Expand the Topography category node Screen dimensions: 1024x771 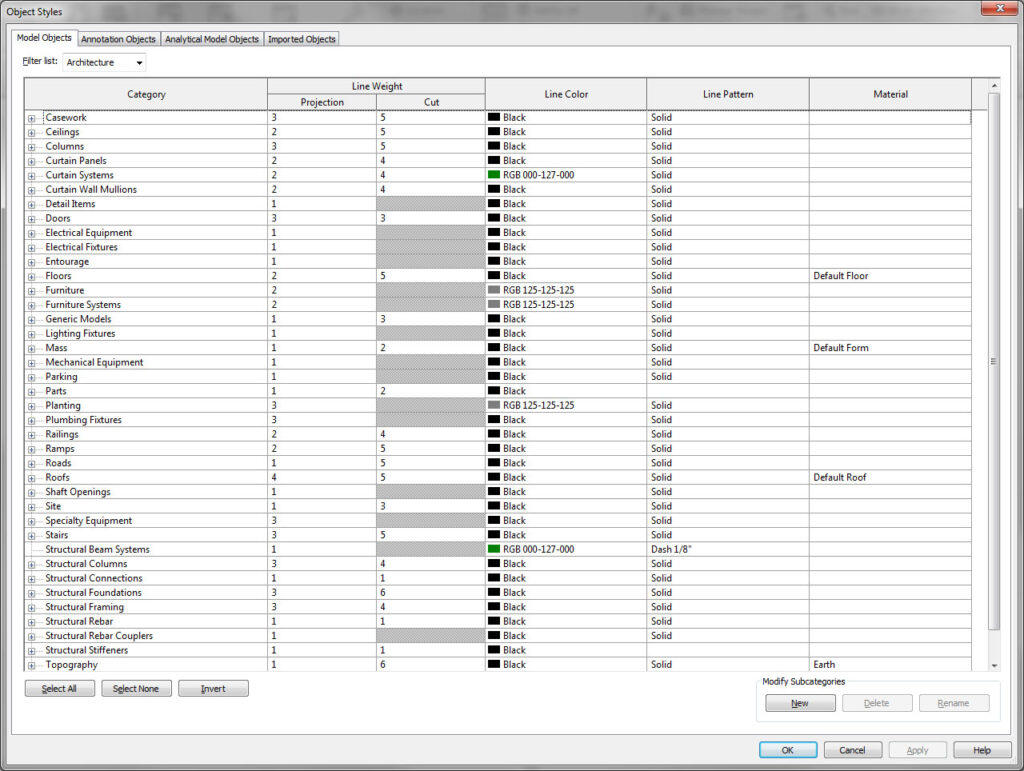coord(31,666)
